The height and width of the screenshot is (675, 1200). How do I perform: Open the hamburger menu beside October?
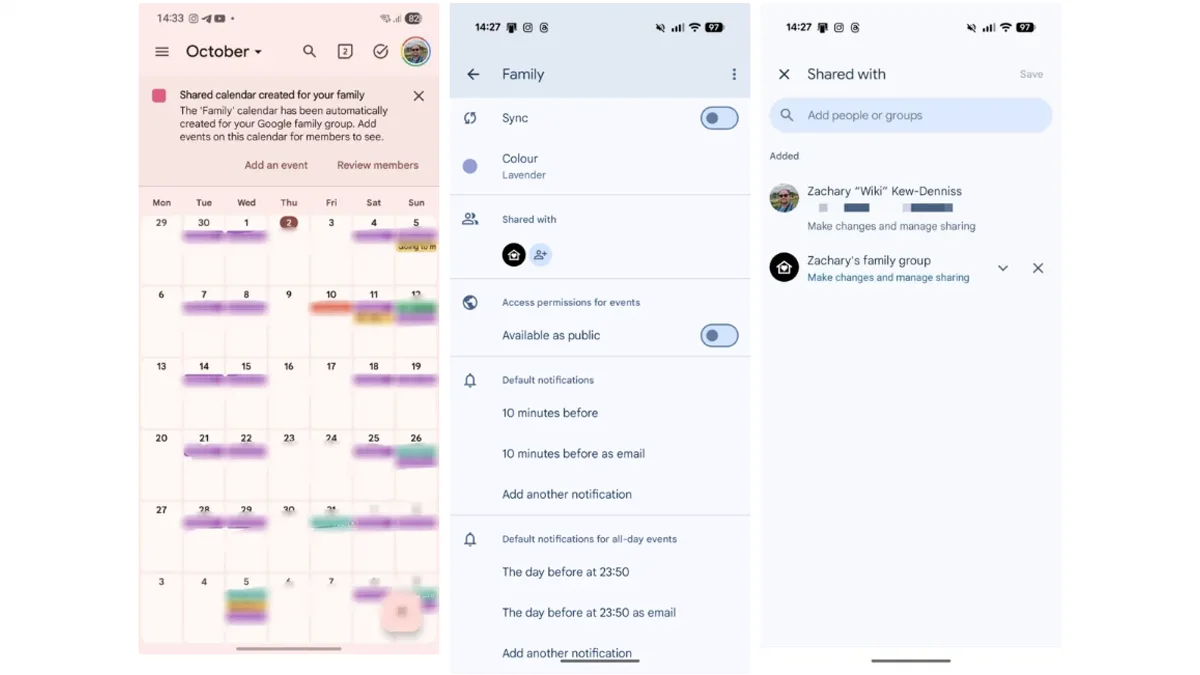(x=162, y=52)
